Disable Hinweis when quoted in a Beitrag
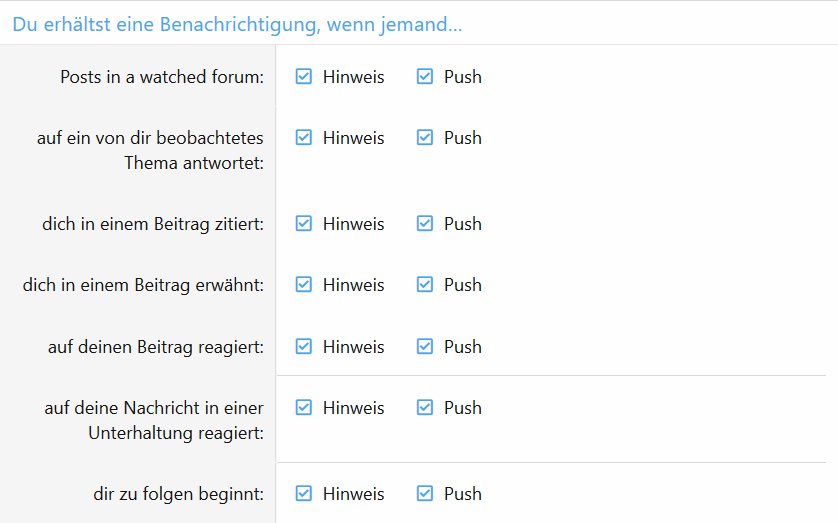Image resolution: width=838 pixels, height=523 pixels. pos(304,224)
